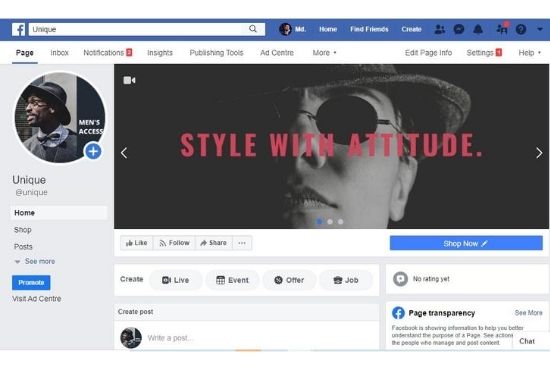Select Home in left sidebar
Viewport: 550px width, 370px height.
click(59, 213)
